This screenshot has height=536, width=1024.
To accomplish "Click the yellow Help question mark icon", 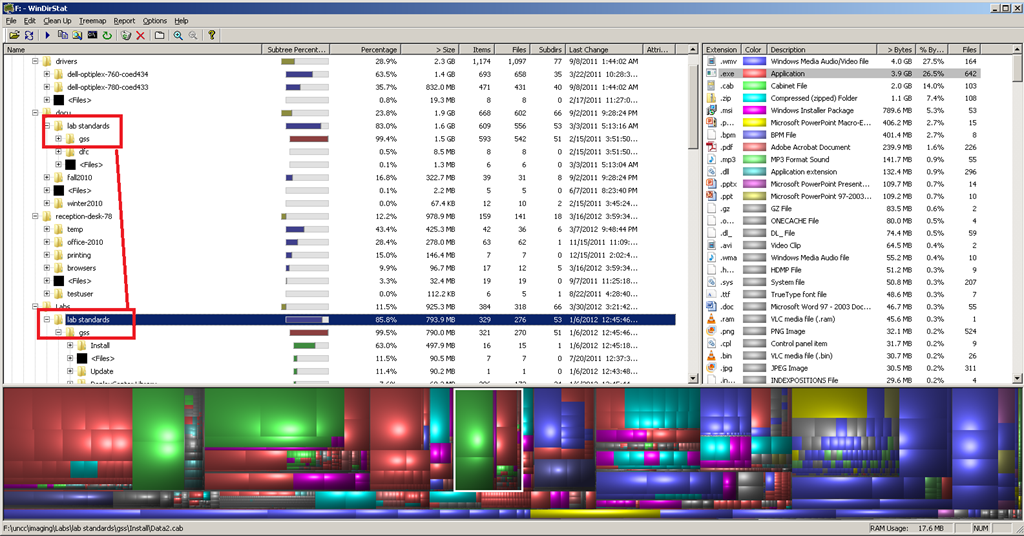I will click(x=211, y=35).
